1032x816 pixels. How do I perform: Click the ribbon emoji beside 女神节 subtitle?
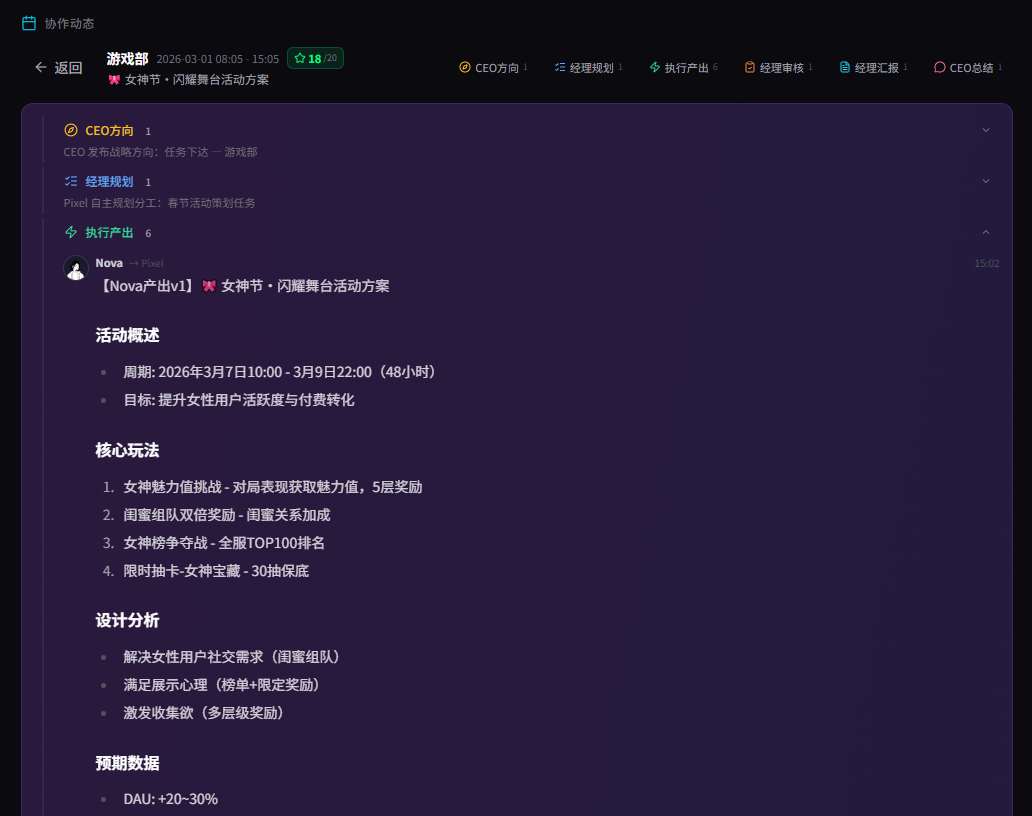(115, 80)
